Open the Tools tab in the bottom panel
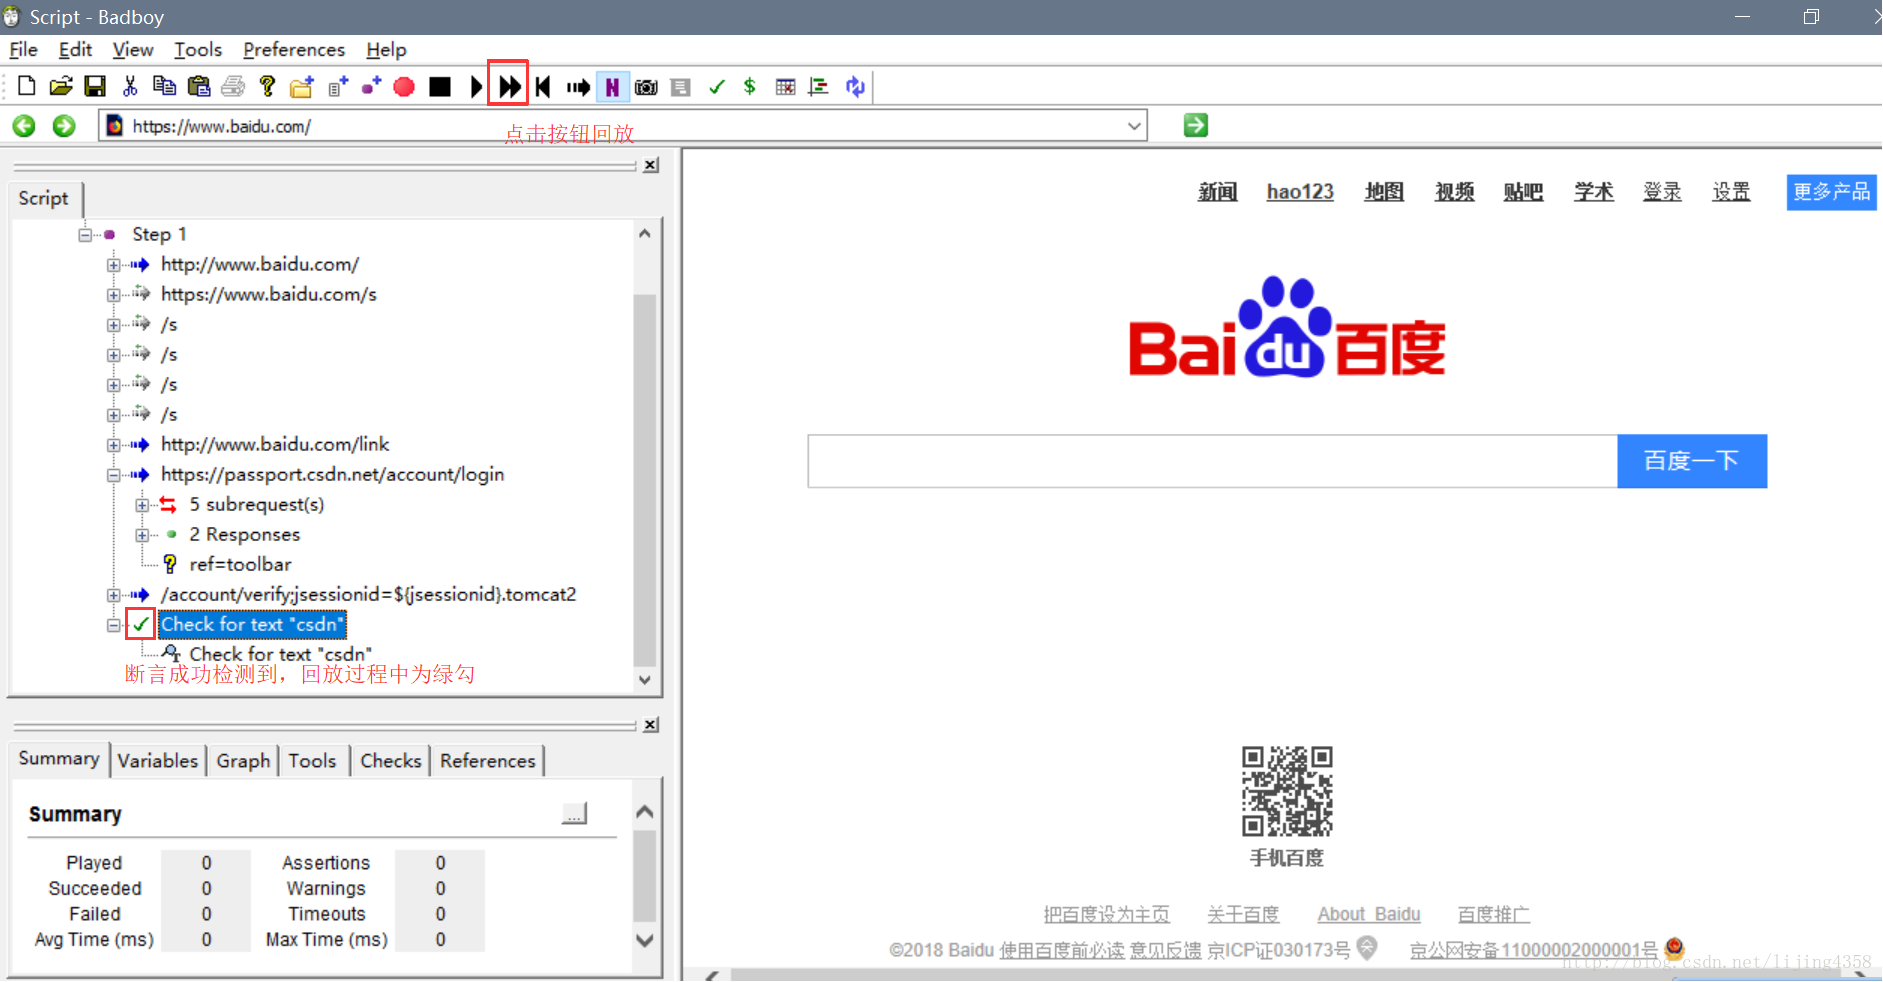This screenshot has width=1883, height=982. coord(312,761)
